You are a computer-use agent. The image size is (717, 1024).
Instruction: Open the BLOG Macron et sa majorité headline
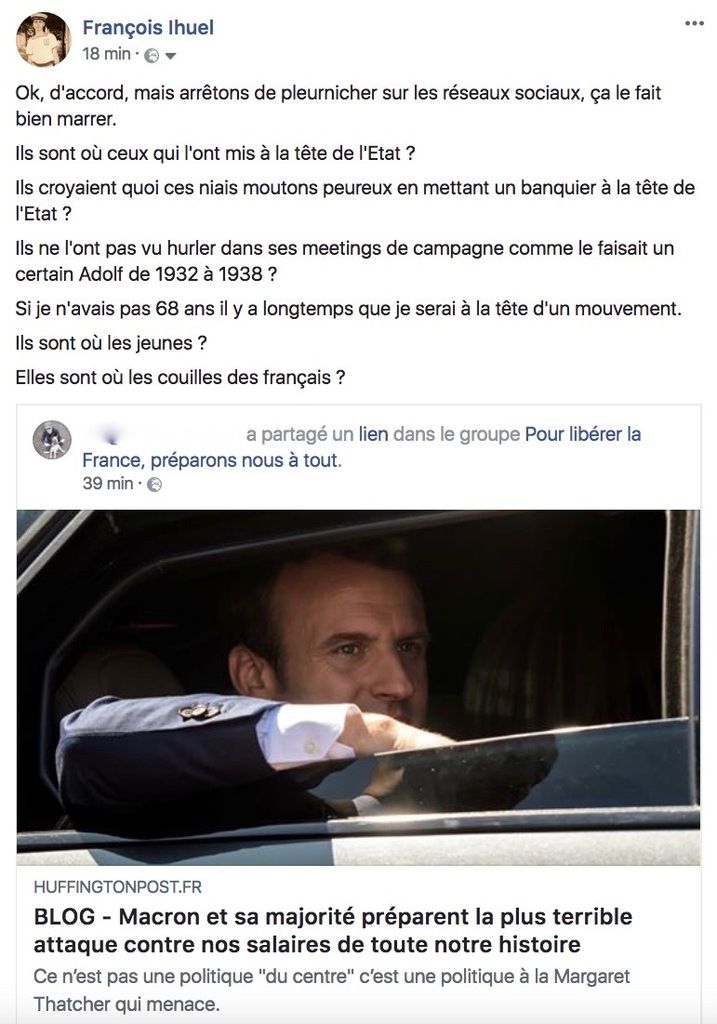pos(333,931)
